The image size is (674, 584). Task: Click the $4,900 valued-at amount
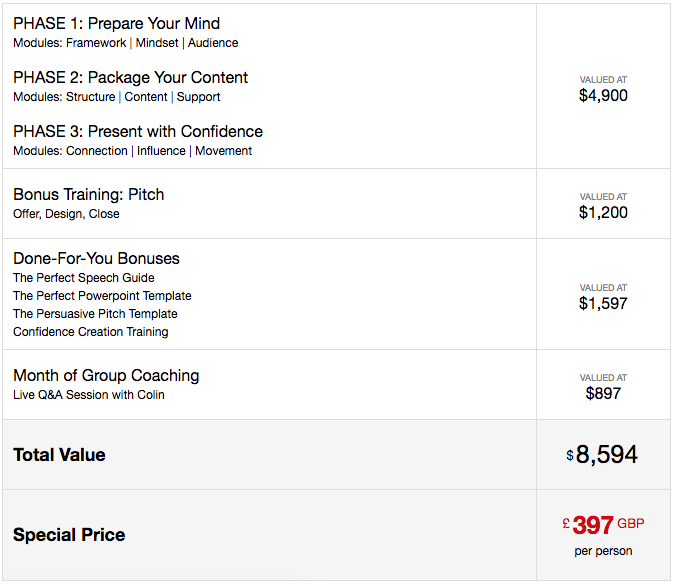point(603,96)
